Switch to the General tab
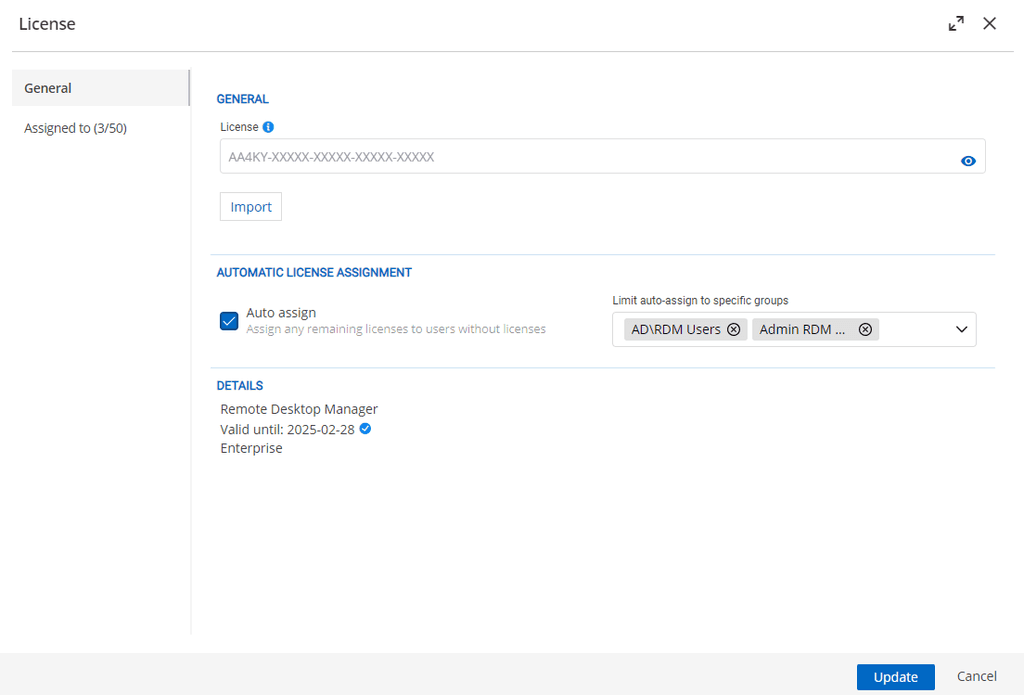This screenshot has width=1024, height=695. [x=101, y=88]
